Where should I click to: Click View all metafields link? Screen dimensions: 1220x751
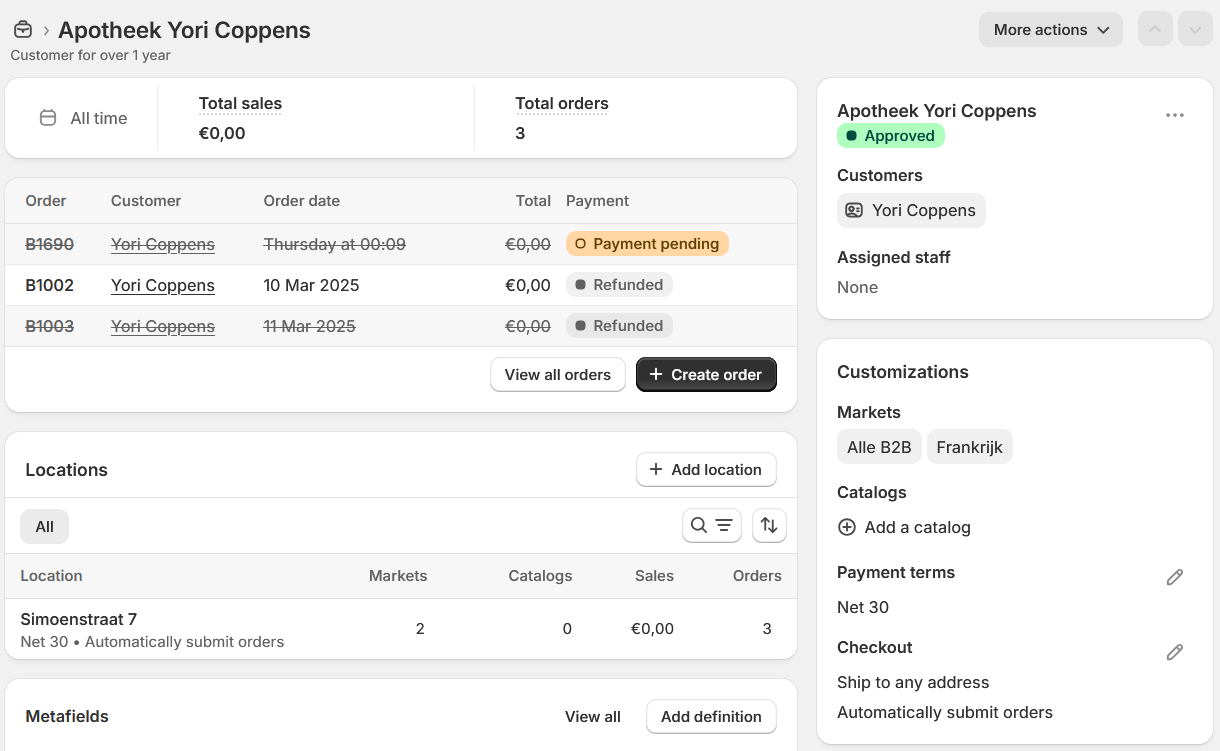coord(593,716)
